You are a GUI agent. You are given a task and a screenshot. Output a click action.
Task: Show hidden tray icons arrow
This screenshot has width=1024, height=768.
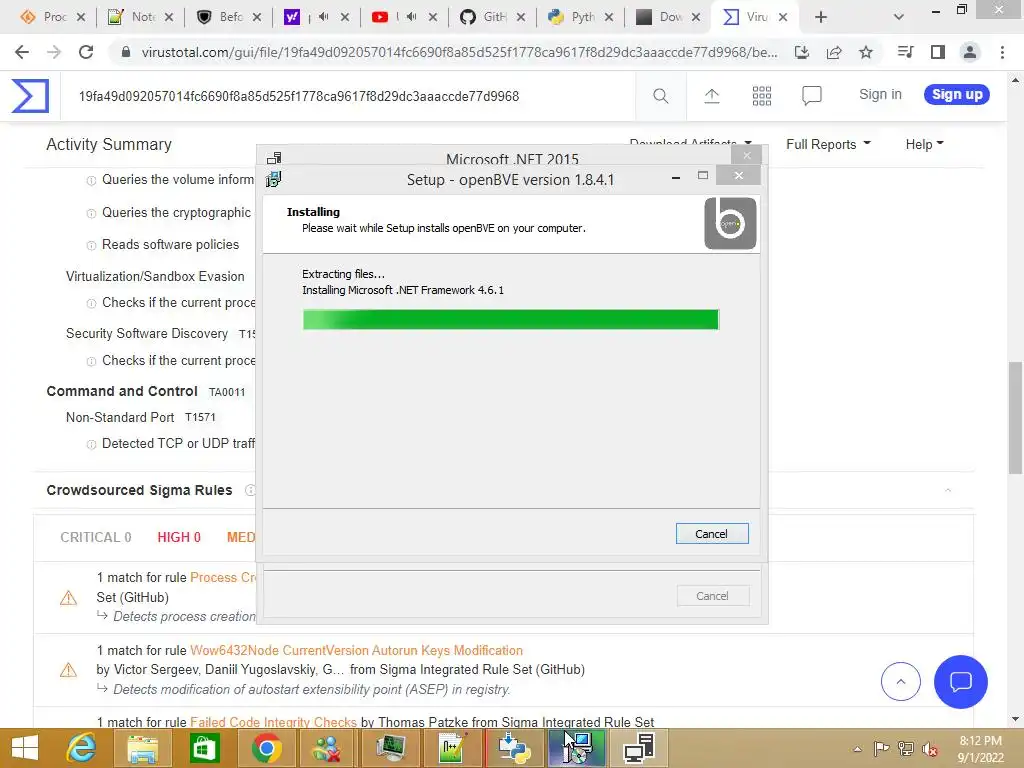[857, 749]
